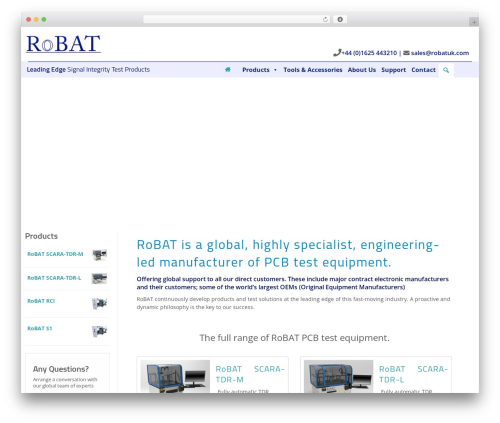Click the SCARA-TDR-M sidebar thumbnail
Image resolution: width=500 pixels, height=423 pixels.
(100, 255)
